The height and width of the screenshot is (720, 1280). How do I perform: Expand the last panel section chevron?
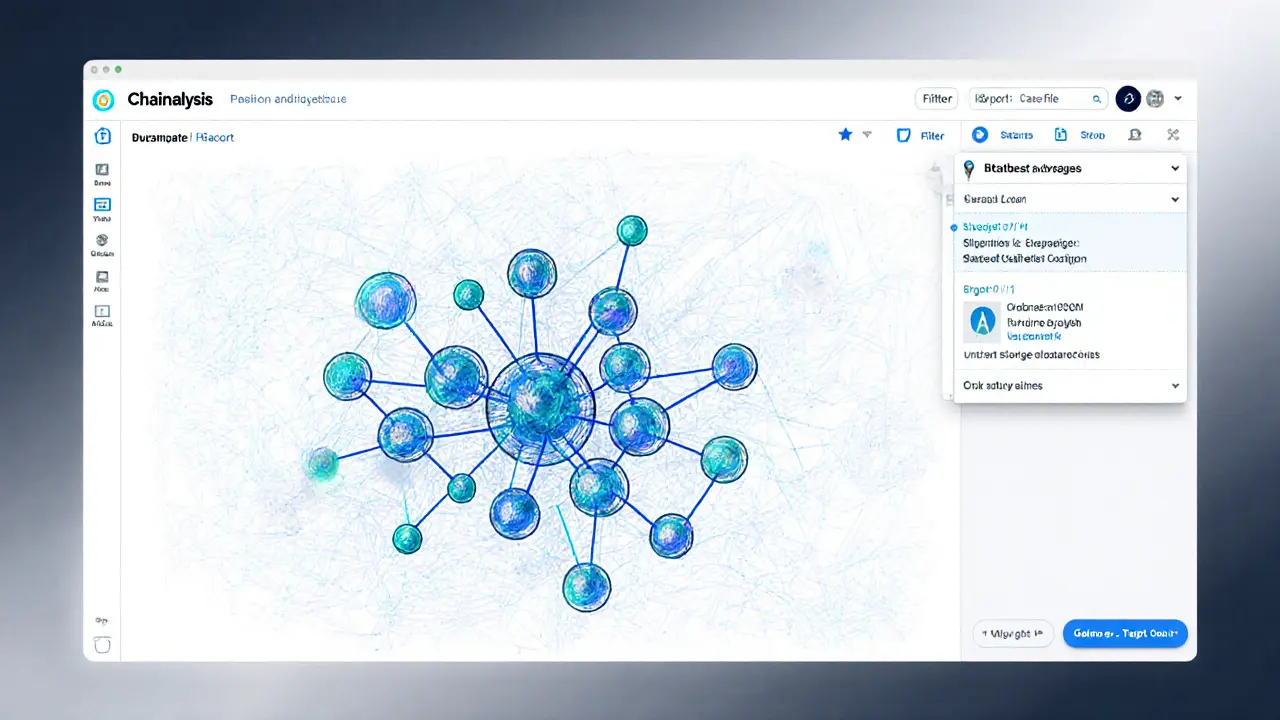tap(1175, 386)
